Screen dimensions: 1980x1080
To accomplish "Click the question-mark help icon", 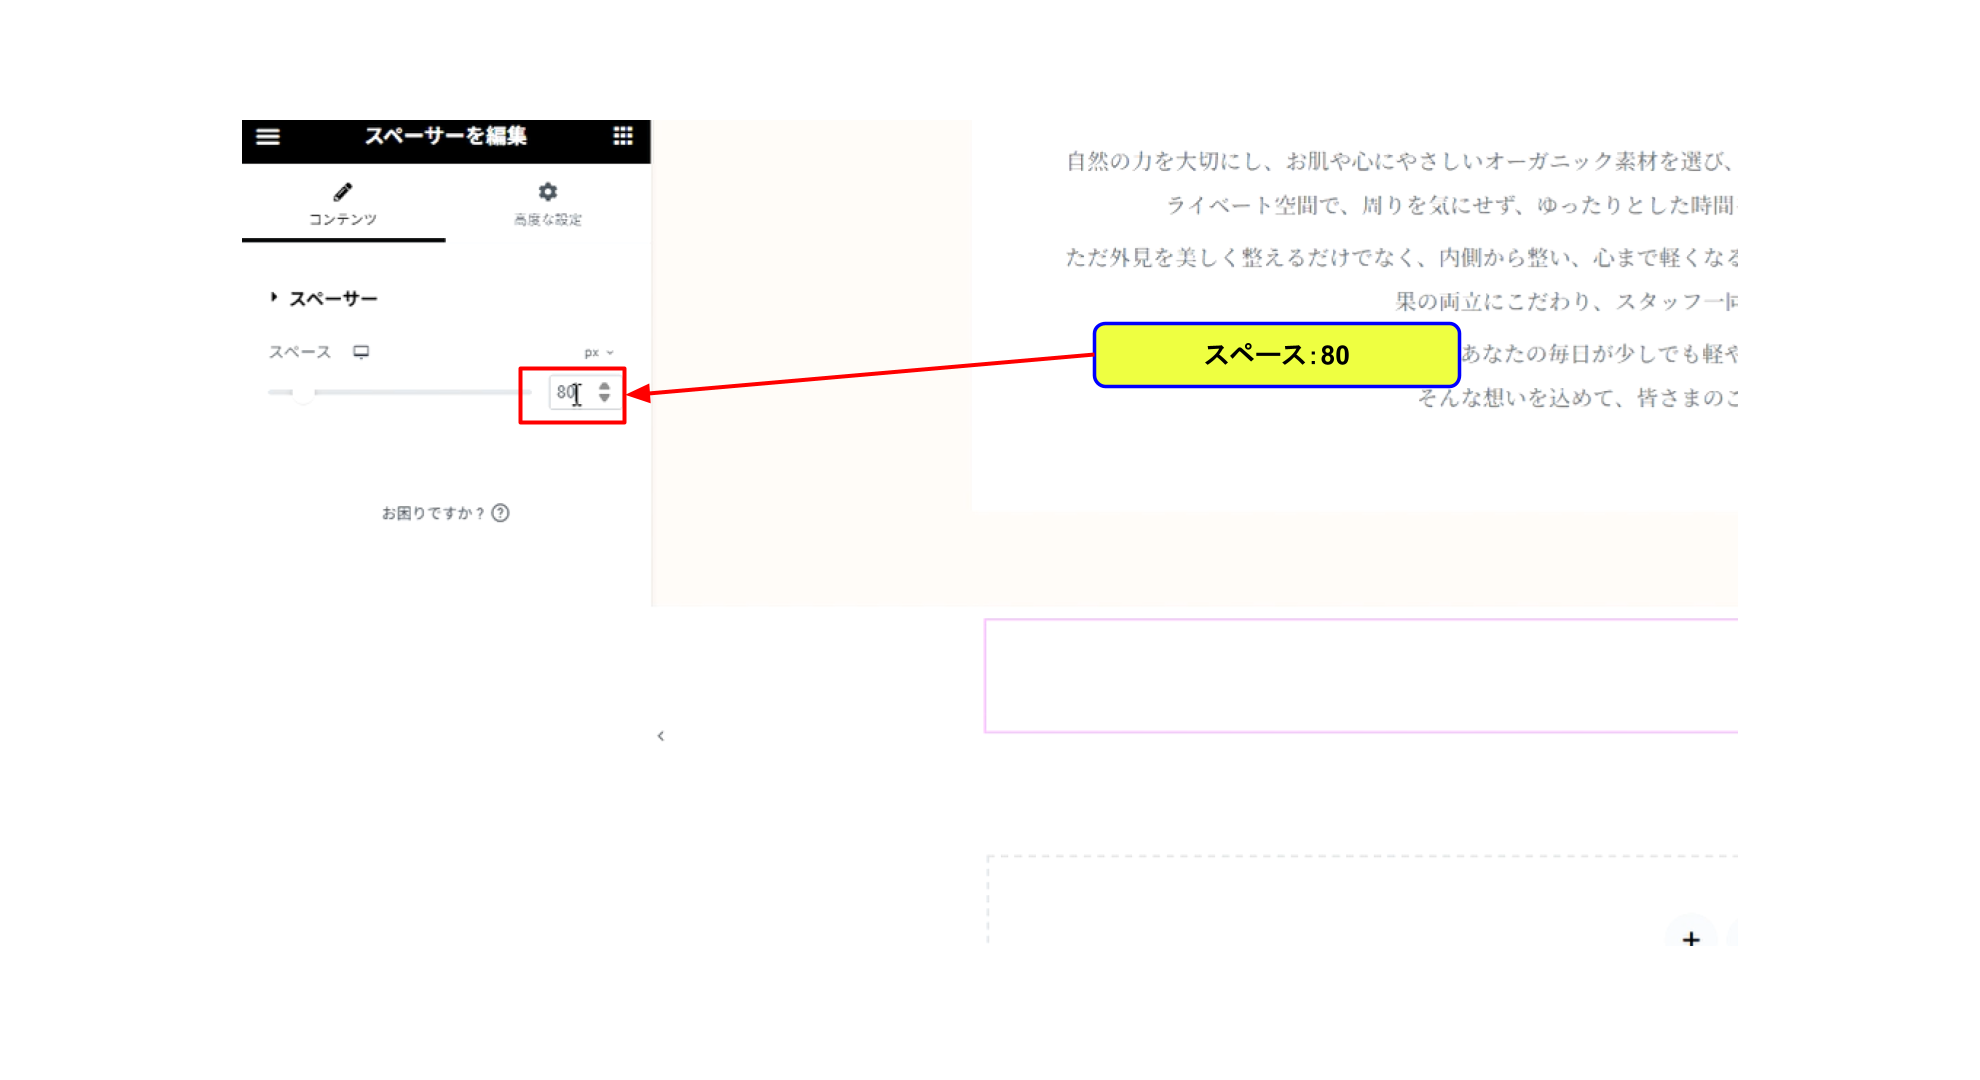I will click(501, 513).
